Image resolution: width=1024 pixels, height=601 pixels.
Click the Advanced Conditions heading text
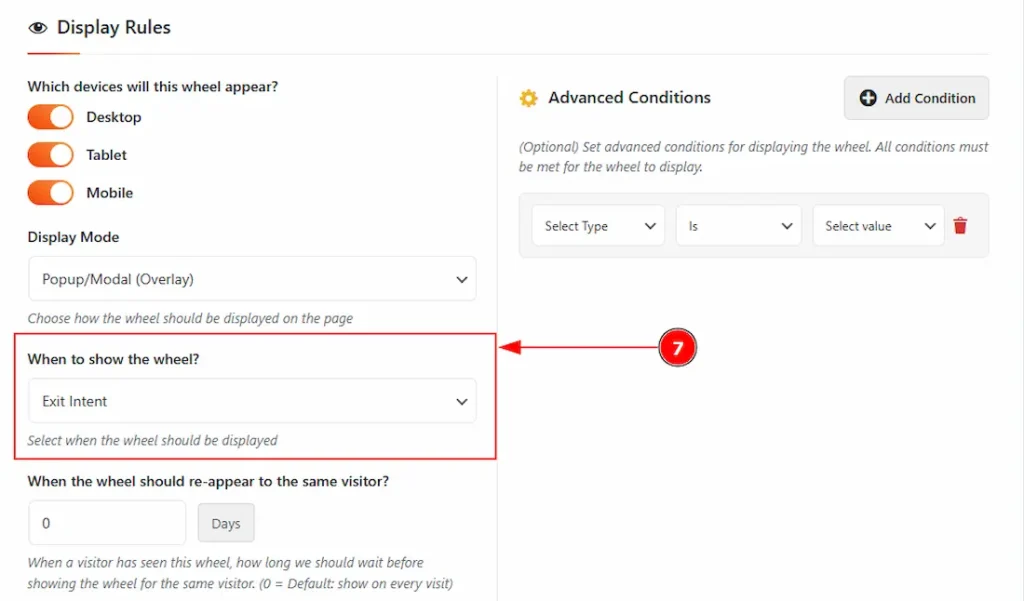(629, 98)
